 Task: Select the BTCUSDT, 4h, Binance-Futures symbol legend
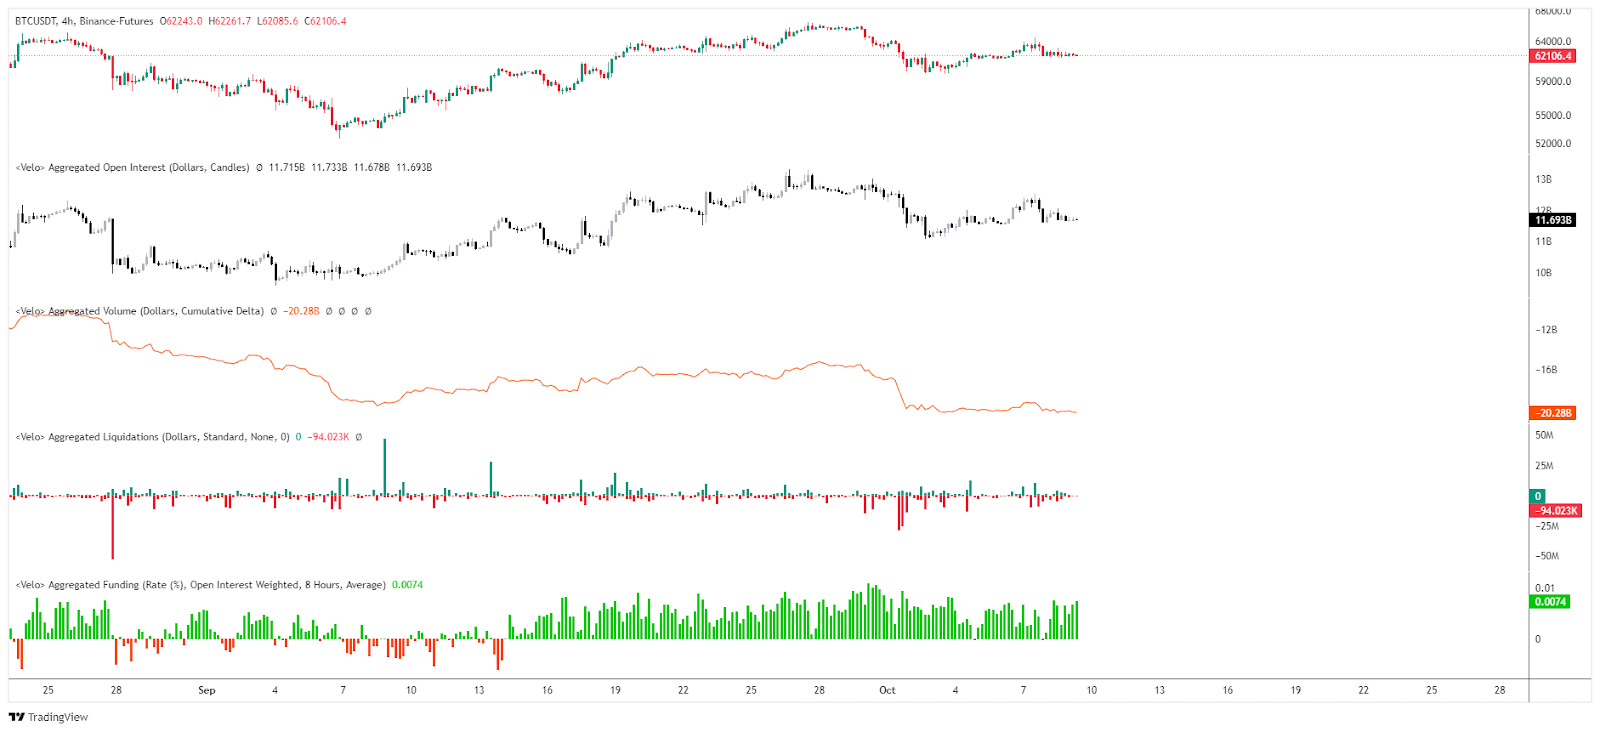point(84,21)
